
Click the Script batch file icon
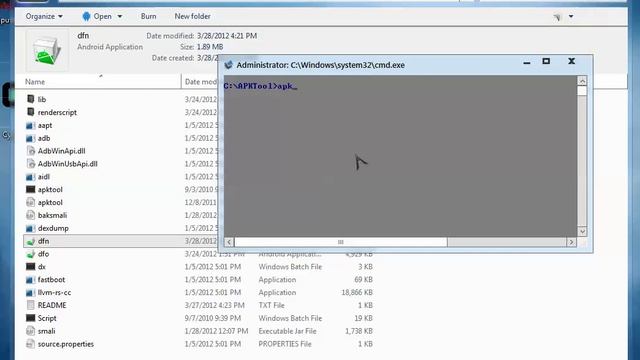[x=31, y=318]
